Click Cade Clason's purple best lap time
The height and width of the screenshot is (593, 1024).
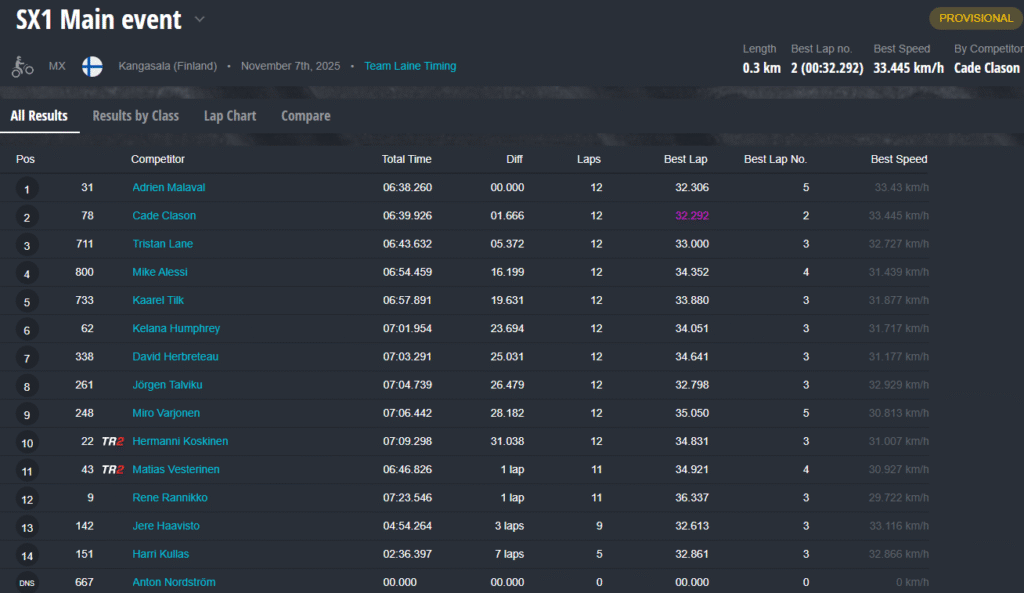pos(691,215)
